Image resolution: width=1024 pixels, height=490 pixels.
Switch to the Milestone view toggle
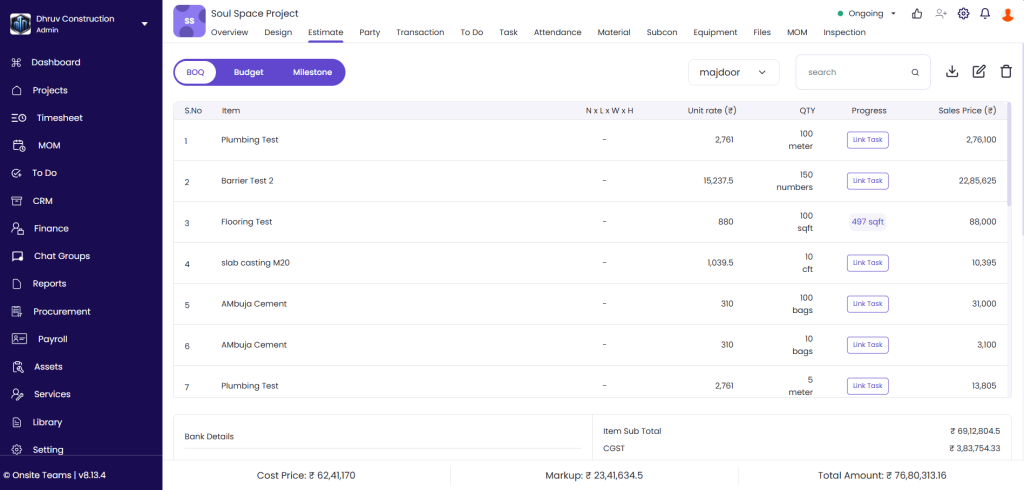[x=312, y=72]
